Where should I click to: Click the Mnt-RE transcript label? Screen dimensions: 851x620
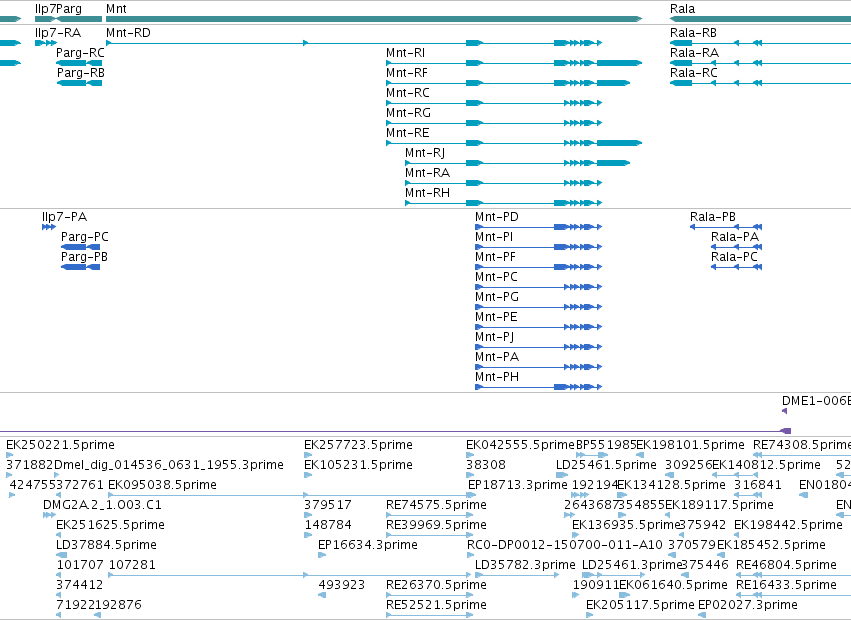point(408,133)
